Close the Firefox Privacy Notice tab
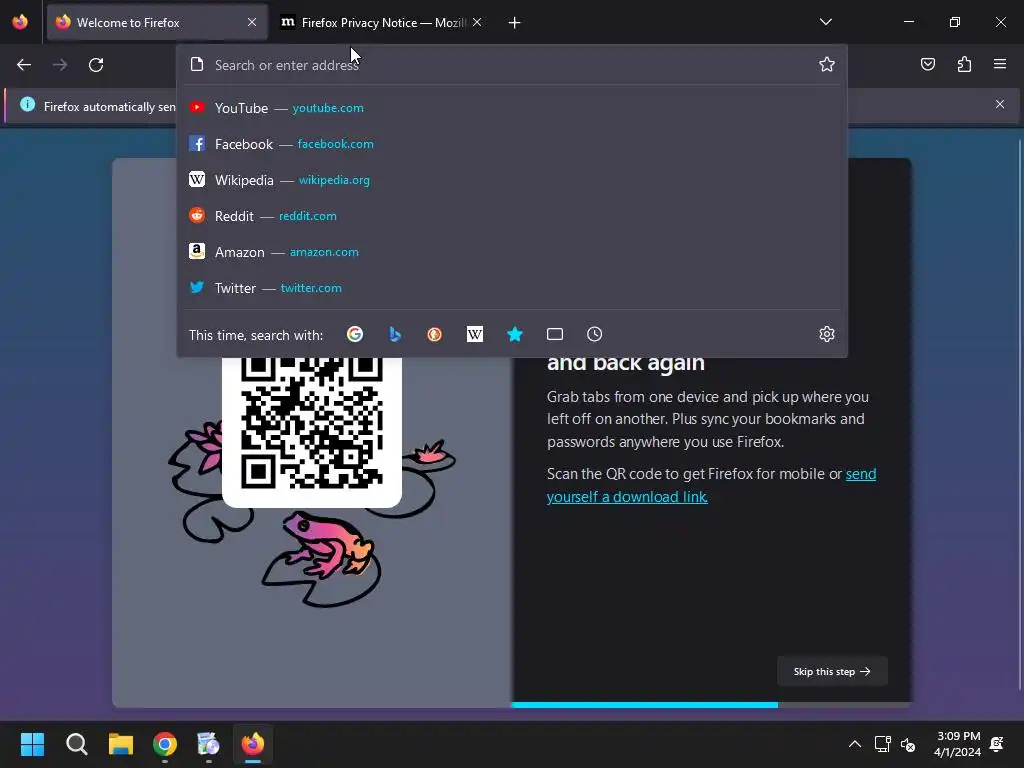The width and height of the screenshot is (1024, 768). tap(477, 22)
